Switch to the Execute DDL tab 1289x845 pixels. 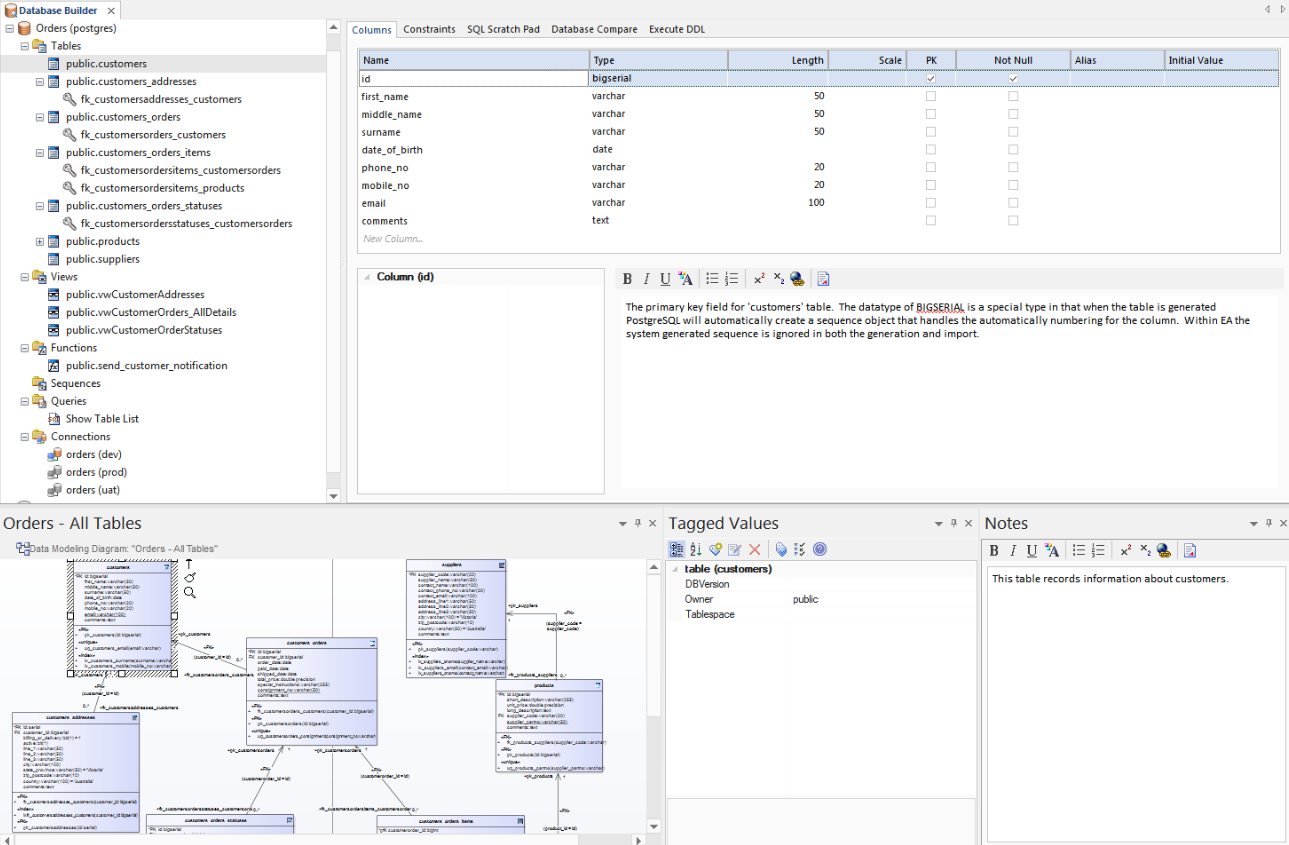point(677,29)
